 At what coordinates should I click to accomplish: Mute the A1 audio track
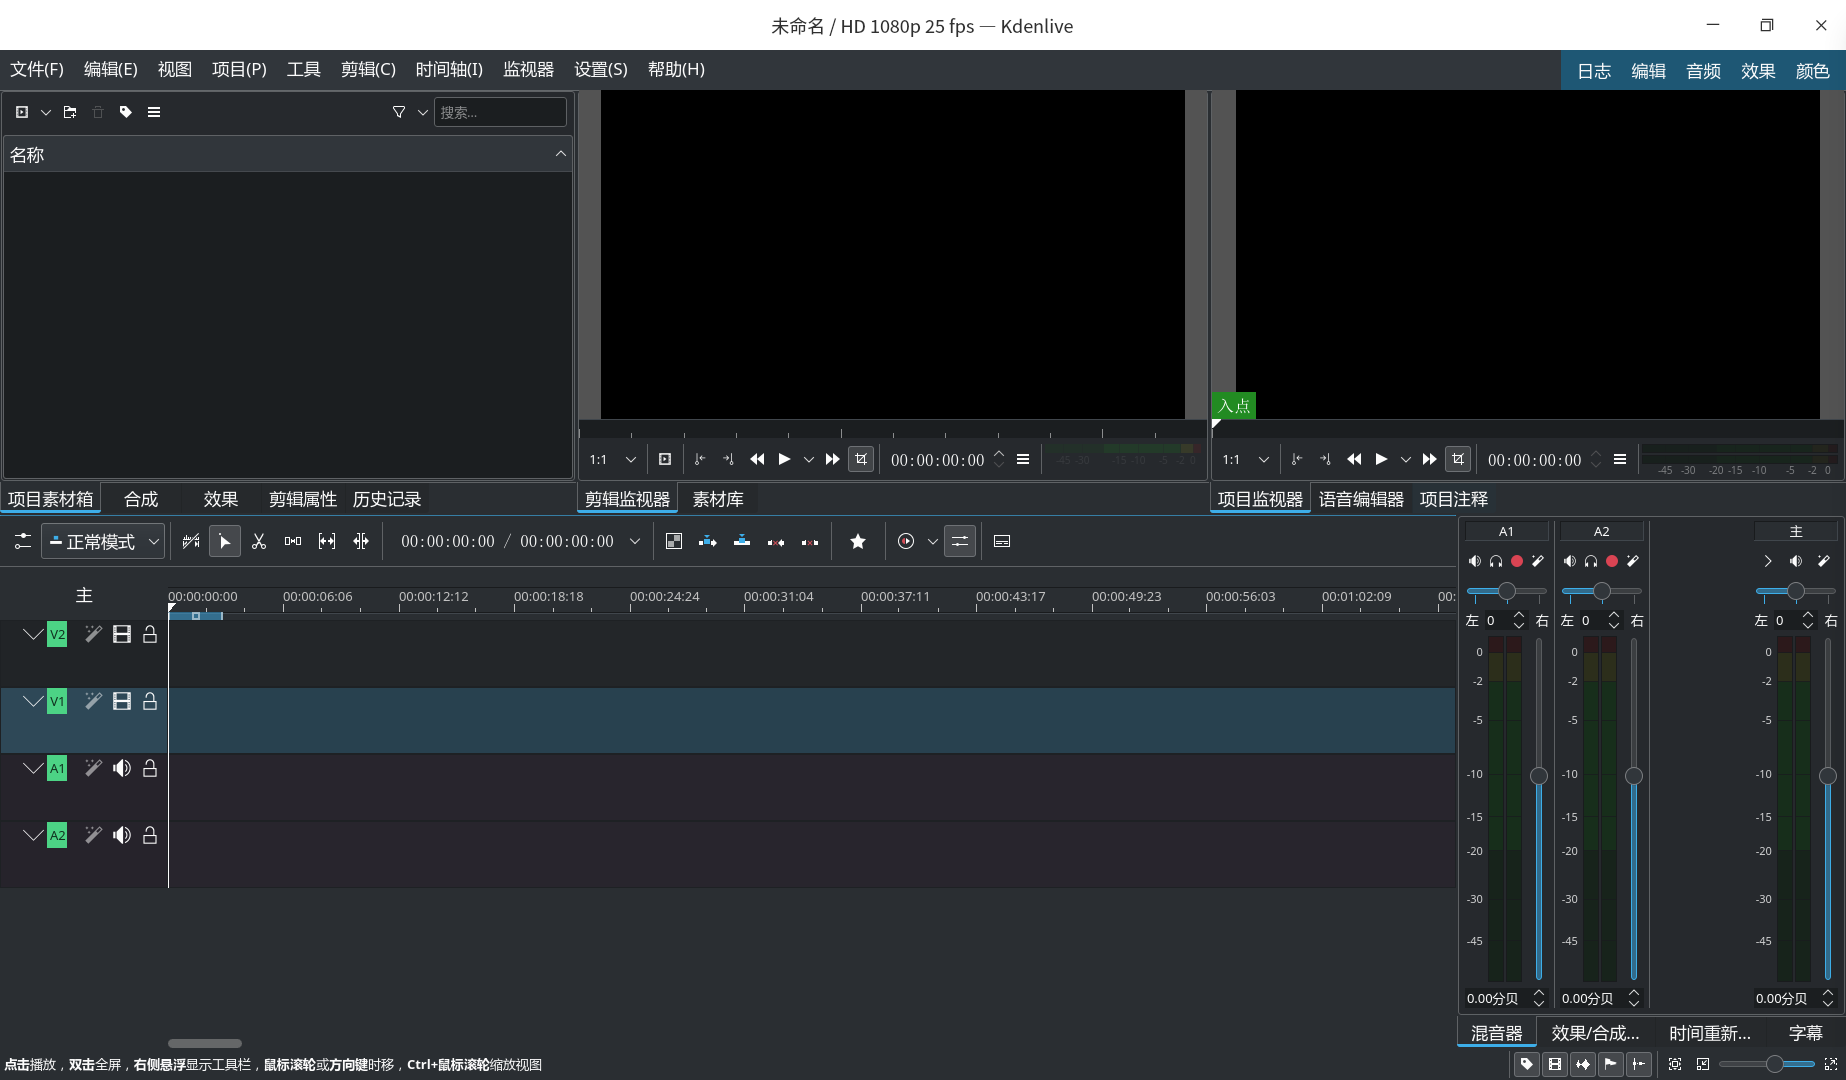click(x=122, y=768)
